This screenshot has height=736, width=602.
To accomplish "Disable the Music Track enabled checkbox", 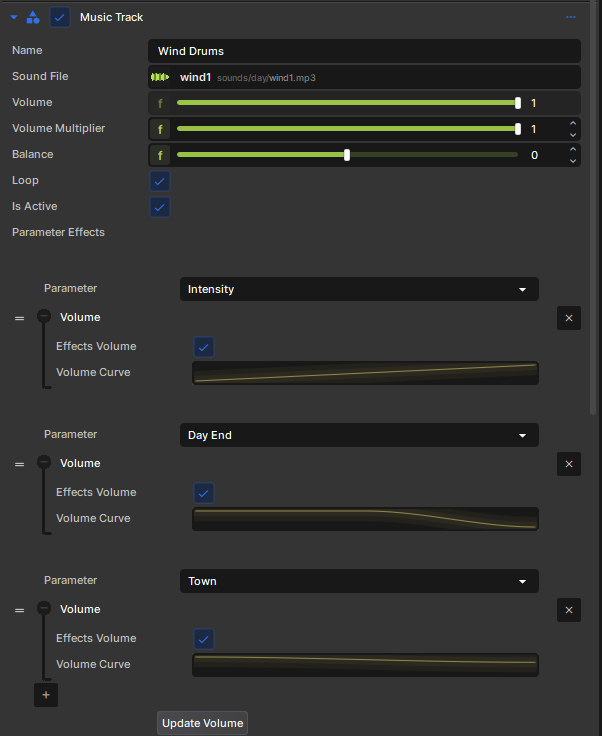I will click(60, 17).
